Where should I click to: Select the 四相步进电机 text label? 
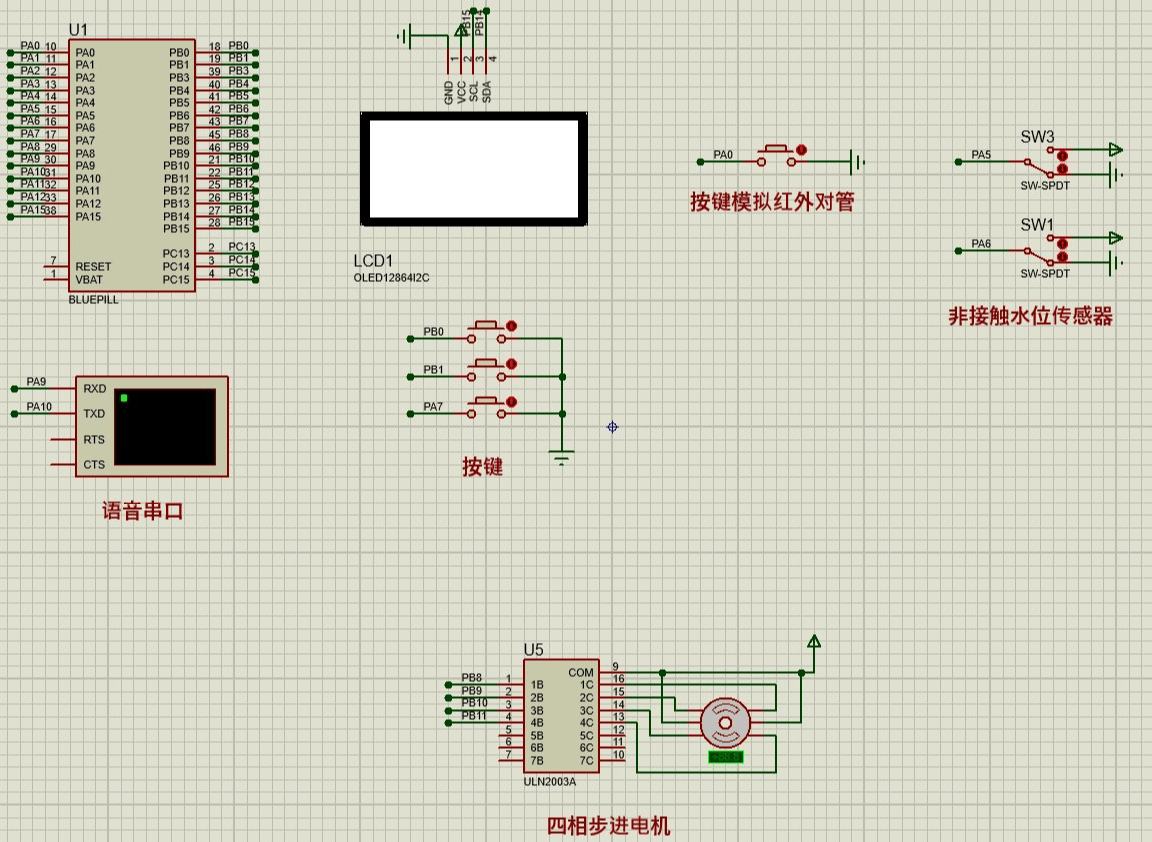pyautogui.click(x=608, y=826)
